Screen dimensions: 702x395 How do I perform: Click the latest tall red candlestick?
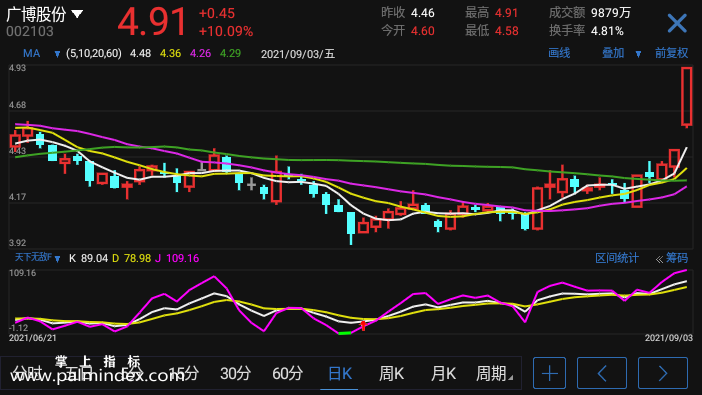click(x=687, y=96)
